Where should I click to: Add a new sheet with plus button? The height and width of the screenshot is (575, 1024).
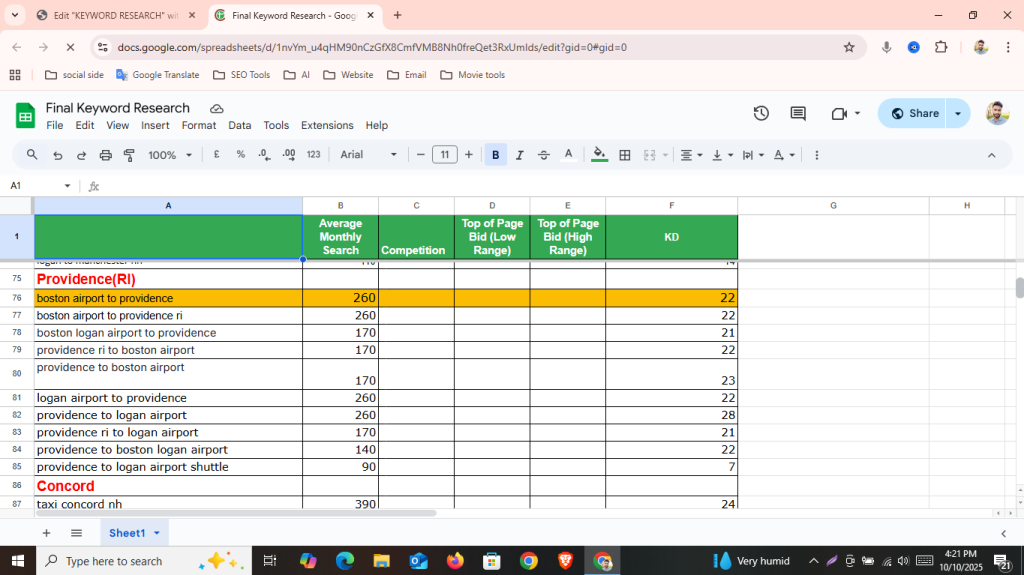[x=46, y=533]
